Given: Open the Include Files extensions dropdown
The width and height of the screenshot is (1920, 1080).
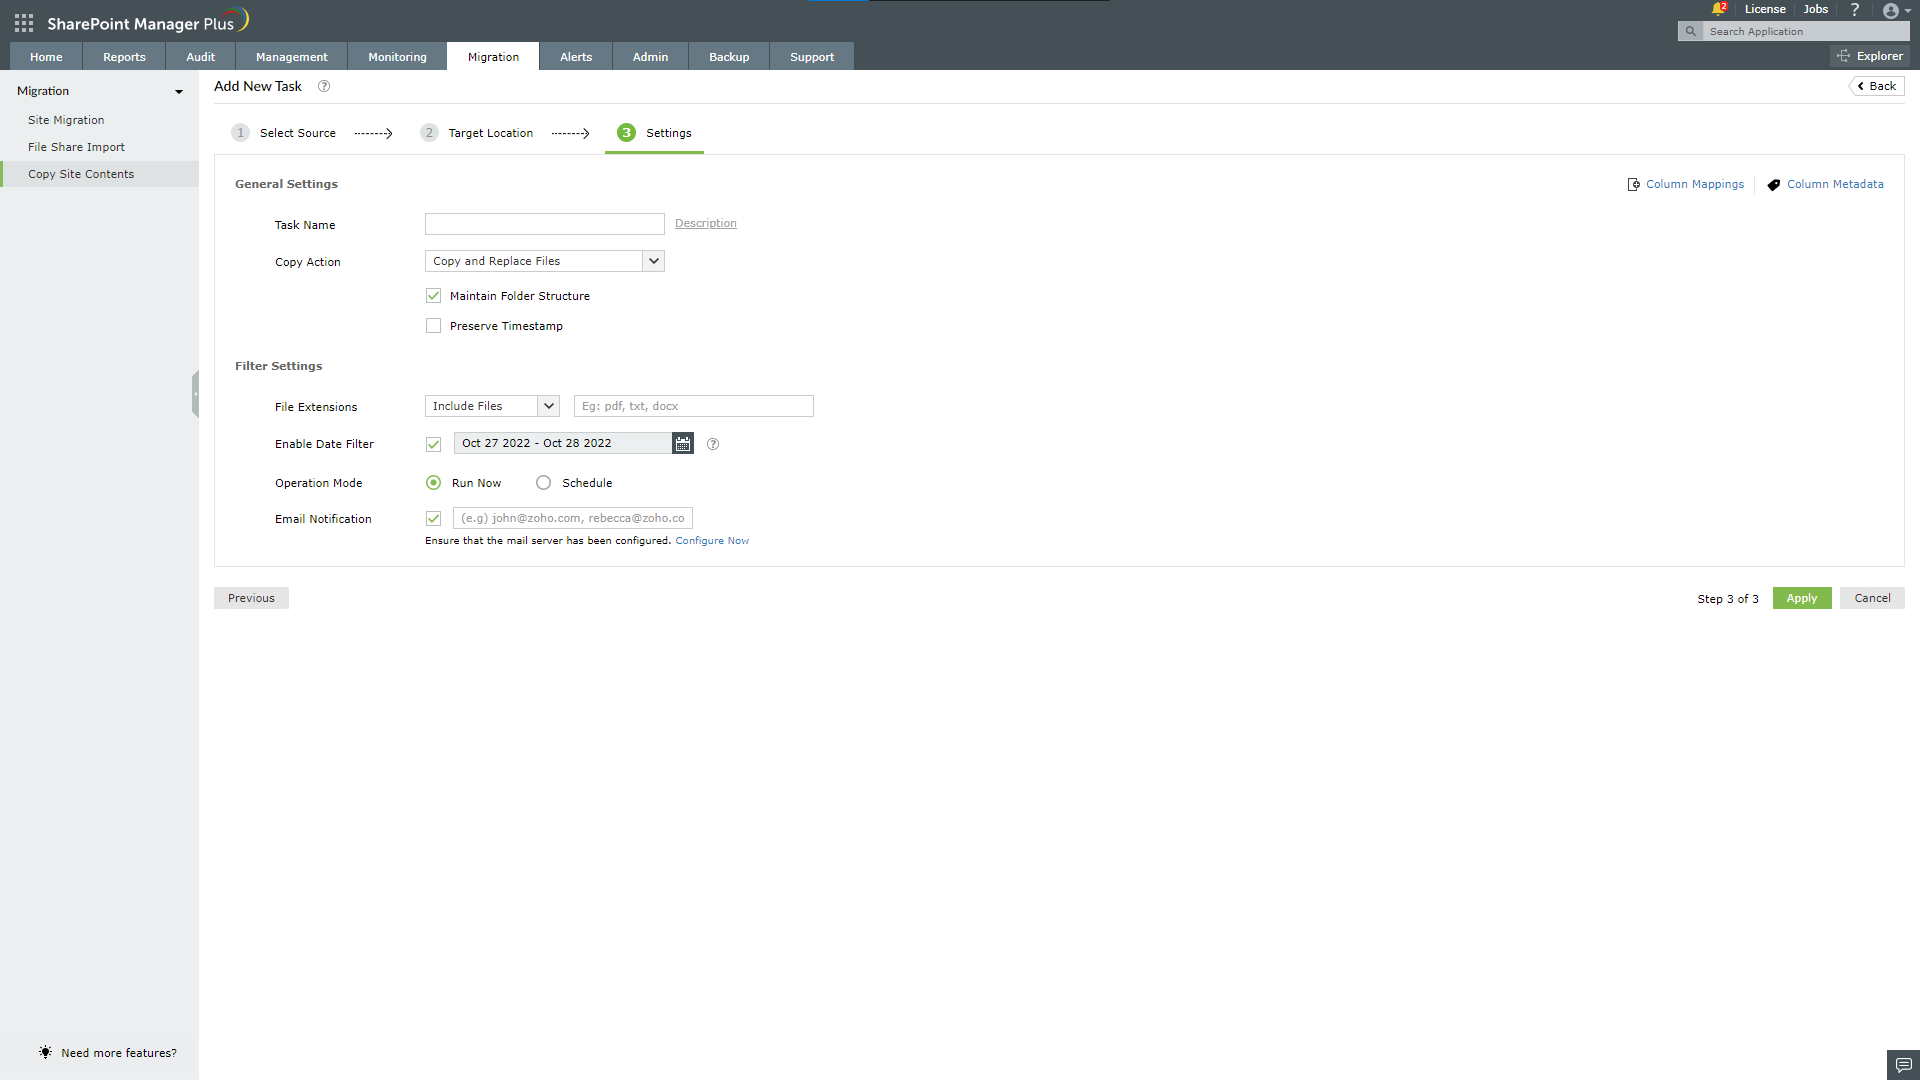Looking at the screenshot, I should point(548,406).
